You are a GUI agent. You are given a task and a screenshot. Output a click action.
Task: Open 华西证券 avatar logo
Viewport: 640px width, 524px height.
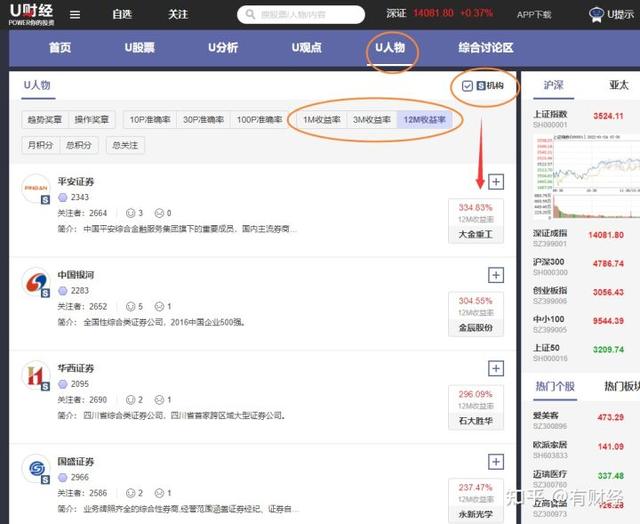click(x=36, y=375)
